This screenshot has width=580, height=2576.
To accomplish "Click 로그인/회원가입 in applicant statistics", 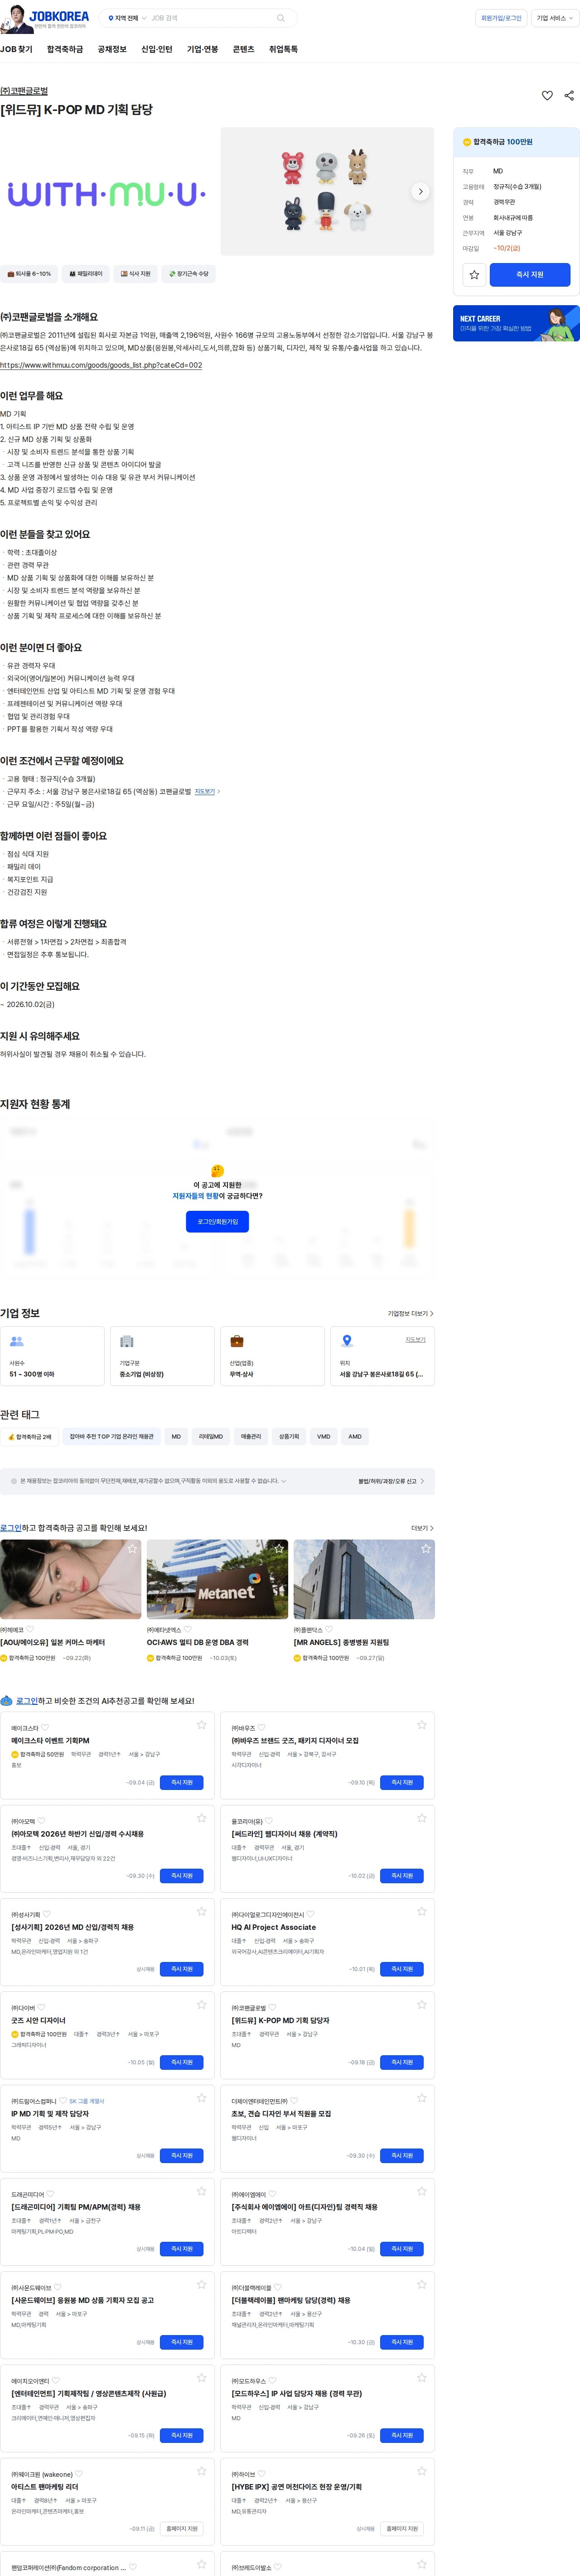I will (217, 1221).
